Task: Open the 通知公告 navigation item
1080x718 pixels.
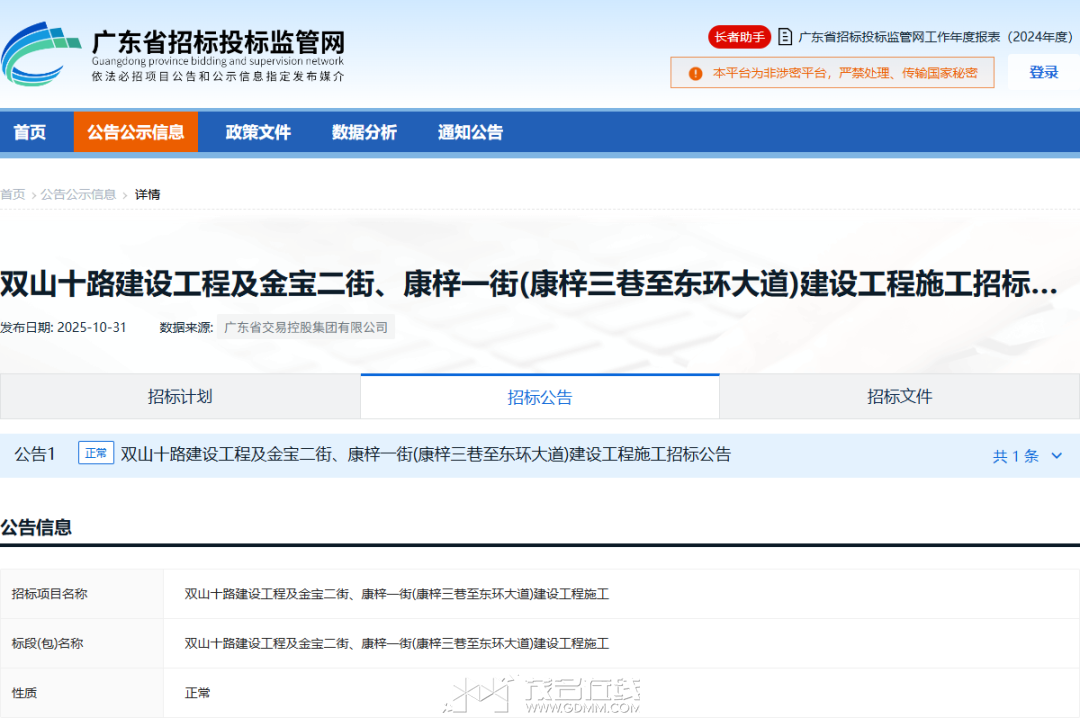Action: point(470,132)
